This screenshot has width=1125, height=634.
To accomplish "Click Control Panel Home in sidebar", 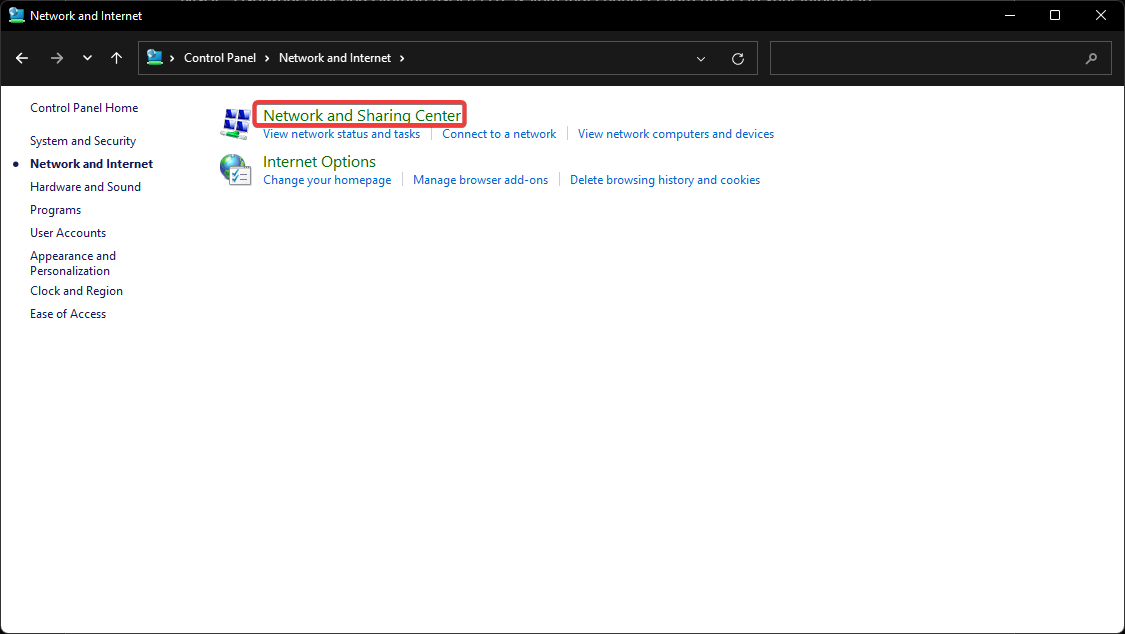I will click(84, 107).
